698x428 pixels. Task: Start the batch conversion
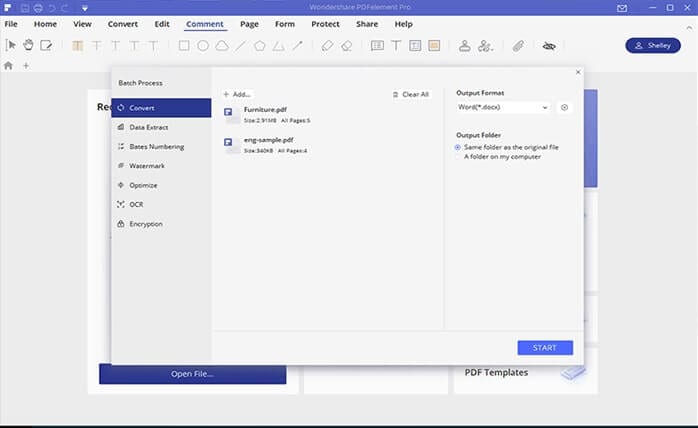click(x=545, y=348)
